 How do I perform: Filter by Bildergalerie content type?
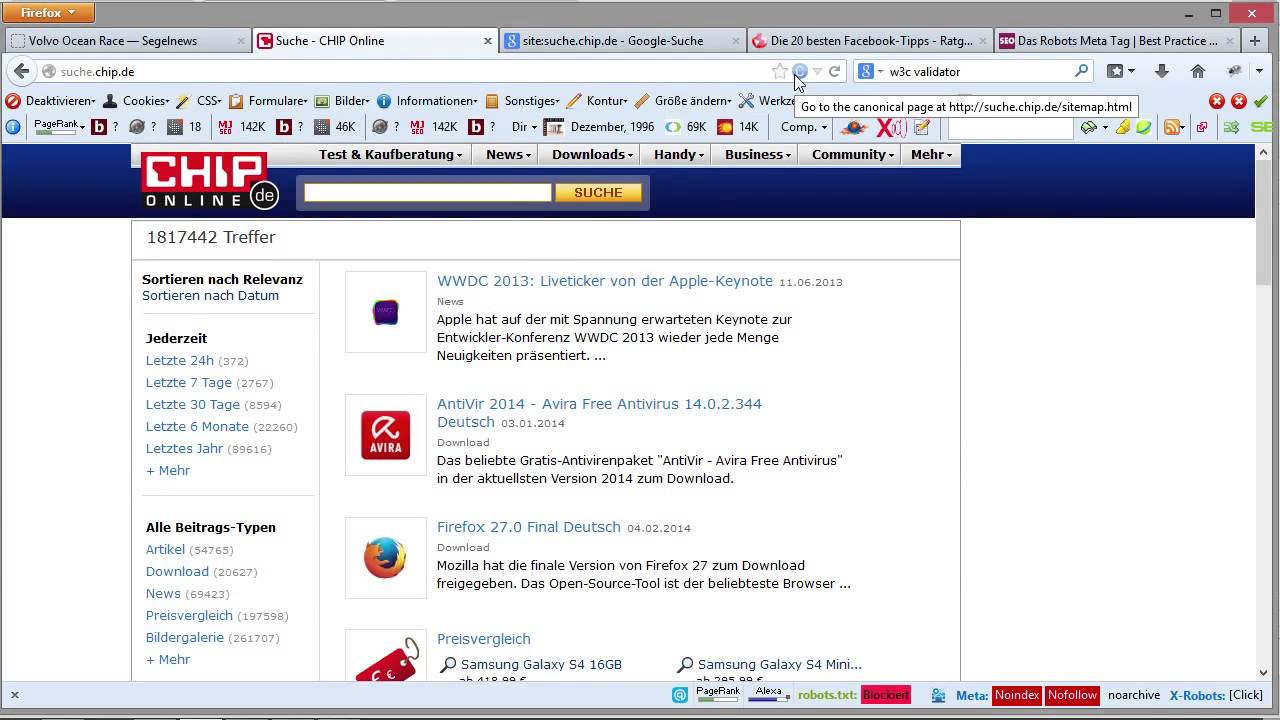(185, 637)
